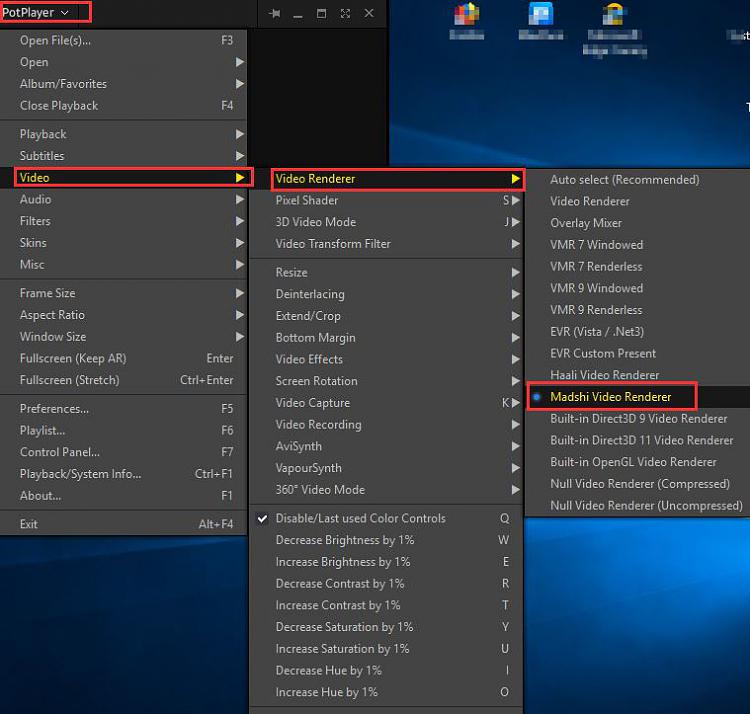Click Exit in the main menu
This screenshot has height=714, width=750.
pyautogui.click(x=29, y=524)
